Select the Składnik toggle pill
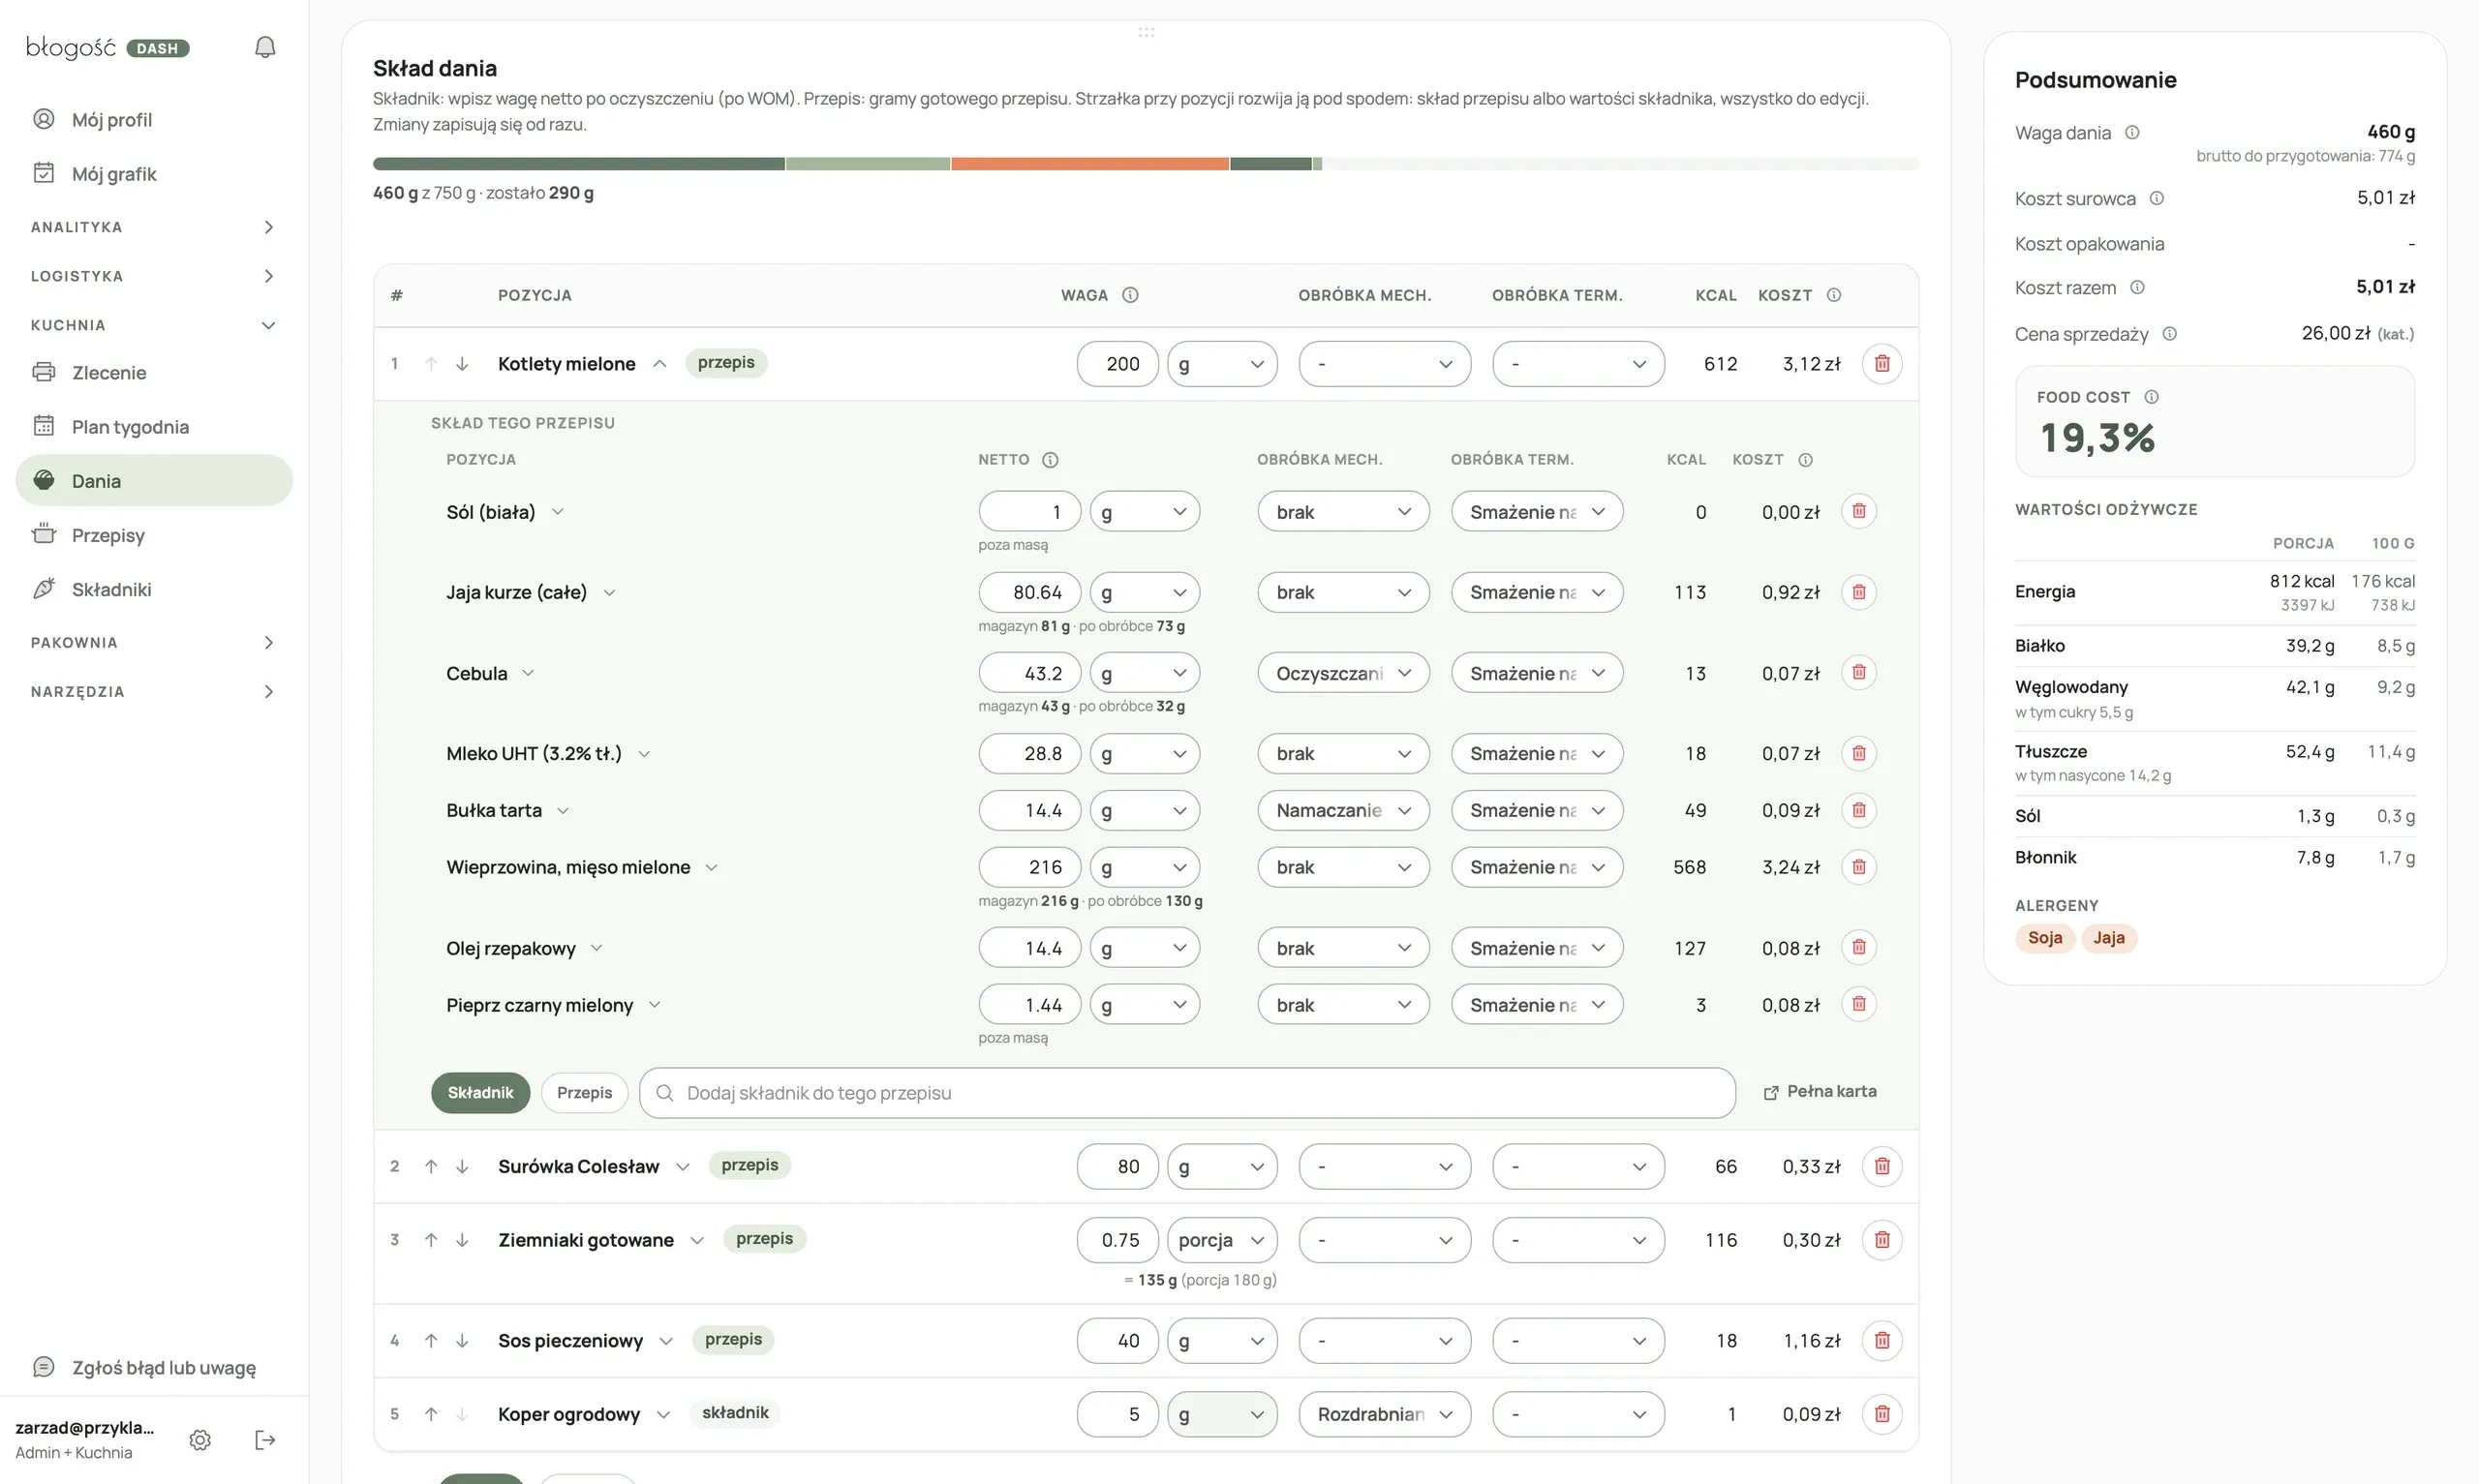The image size is (2479, 1484). click(480, 1093)
